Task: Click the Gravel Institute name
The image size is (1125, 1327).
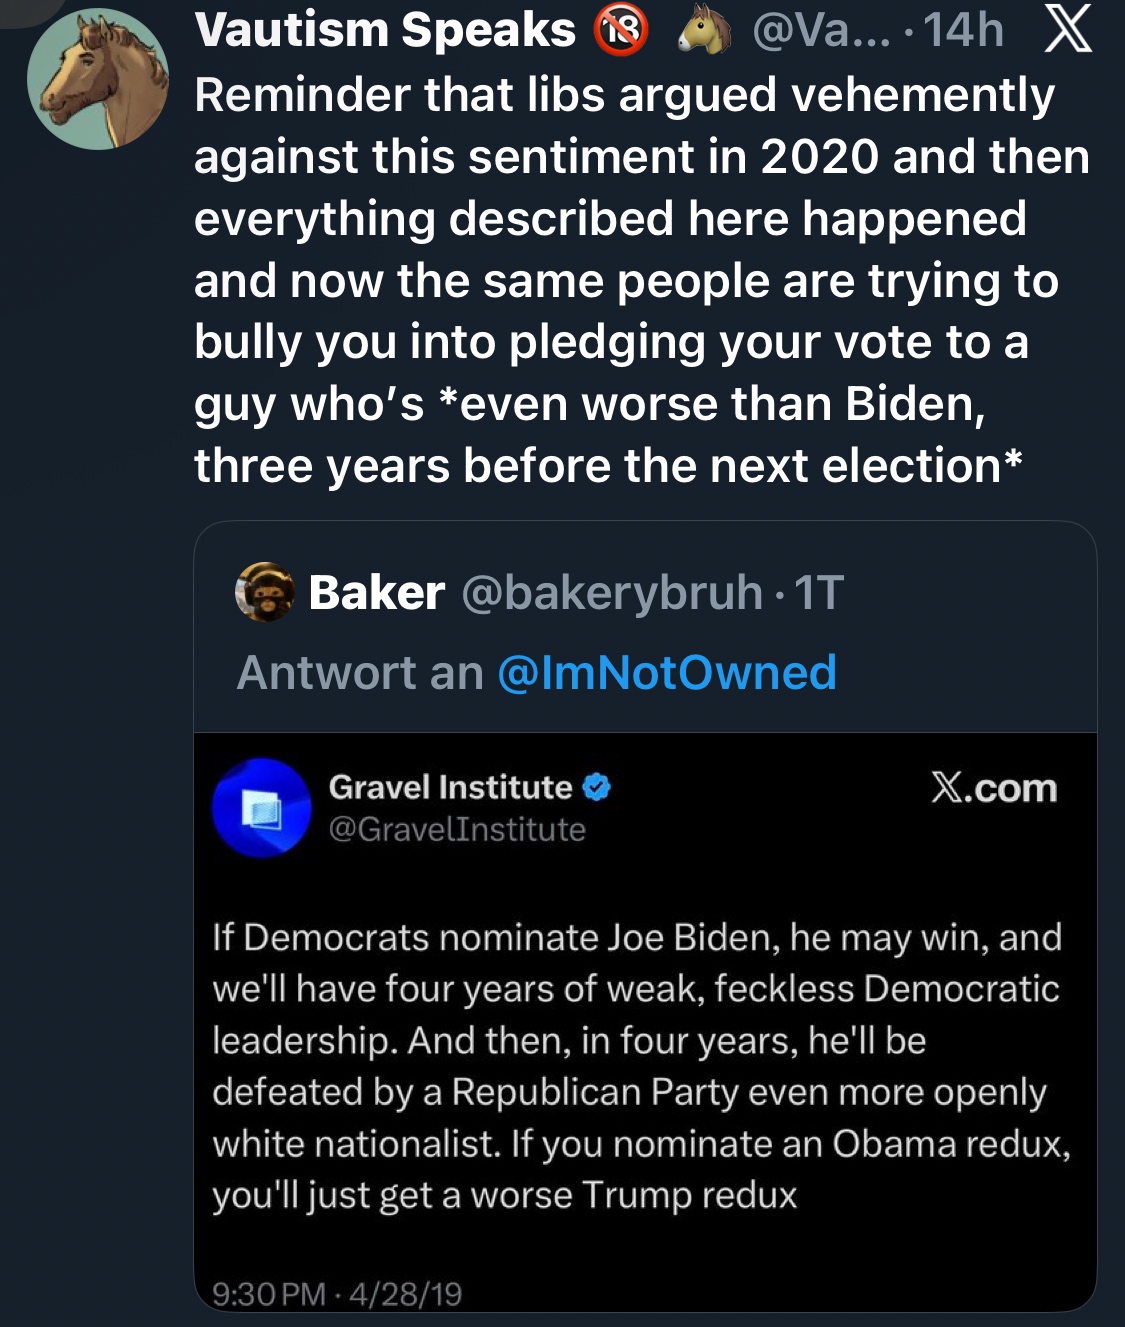Action: (x=450, y=788)
